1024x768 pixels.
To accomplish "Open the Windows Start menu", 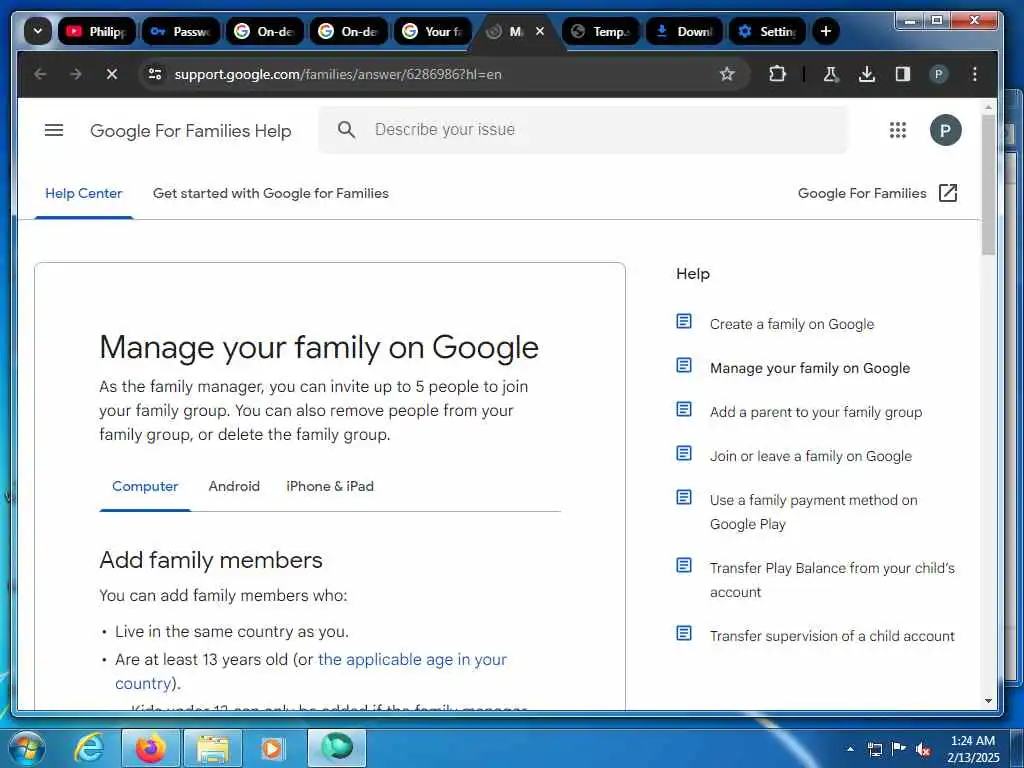I will (27, 748).
